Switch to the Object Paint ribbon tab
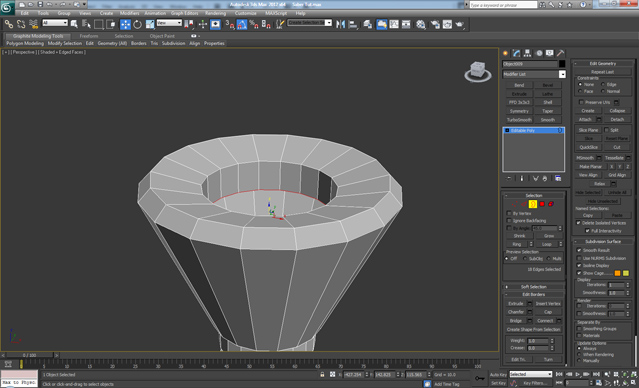This screenshot has width=639, height=388. click(x=162, y=36)
